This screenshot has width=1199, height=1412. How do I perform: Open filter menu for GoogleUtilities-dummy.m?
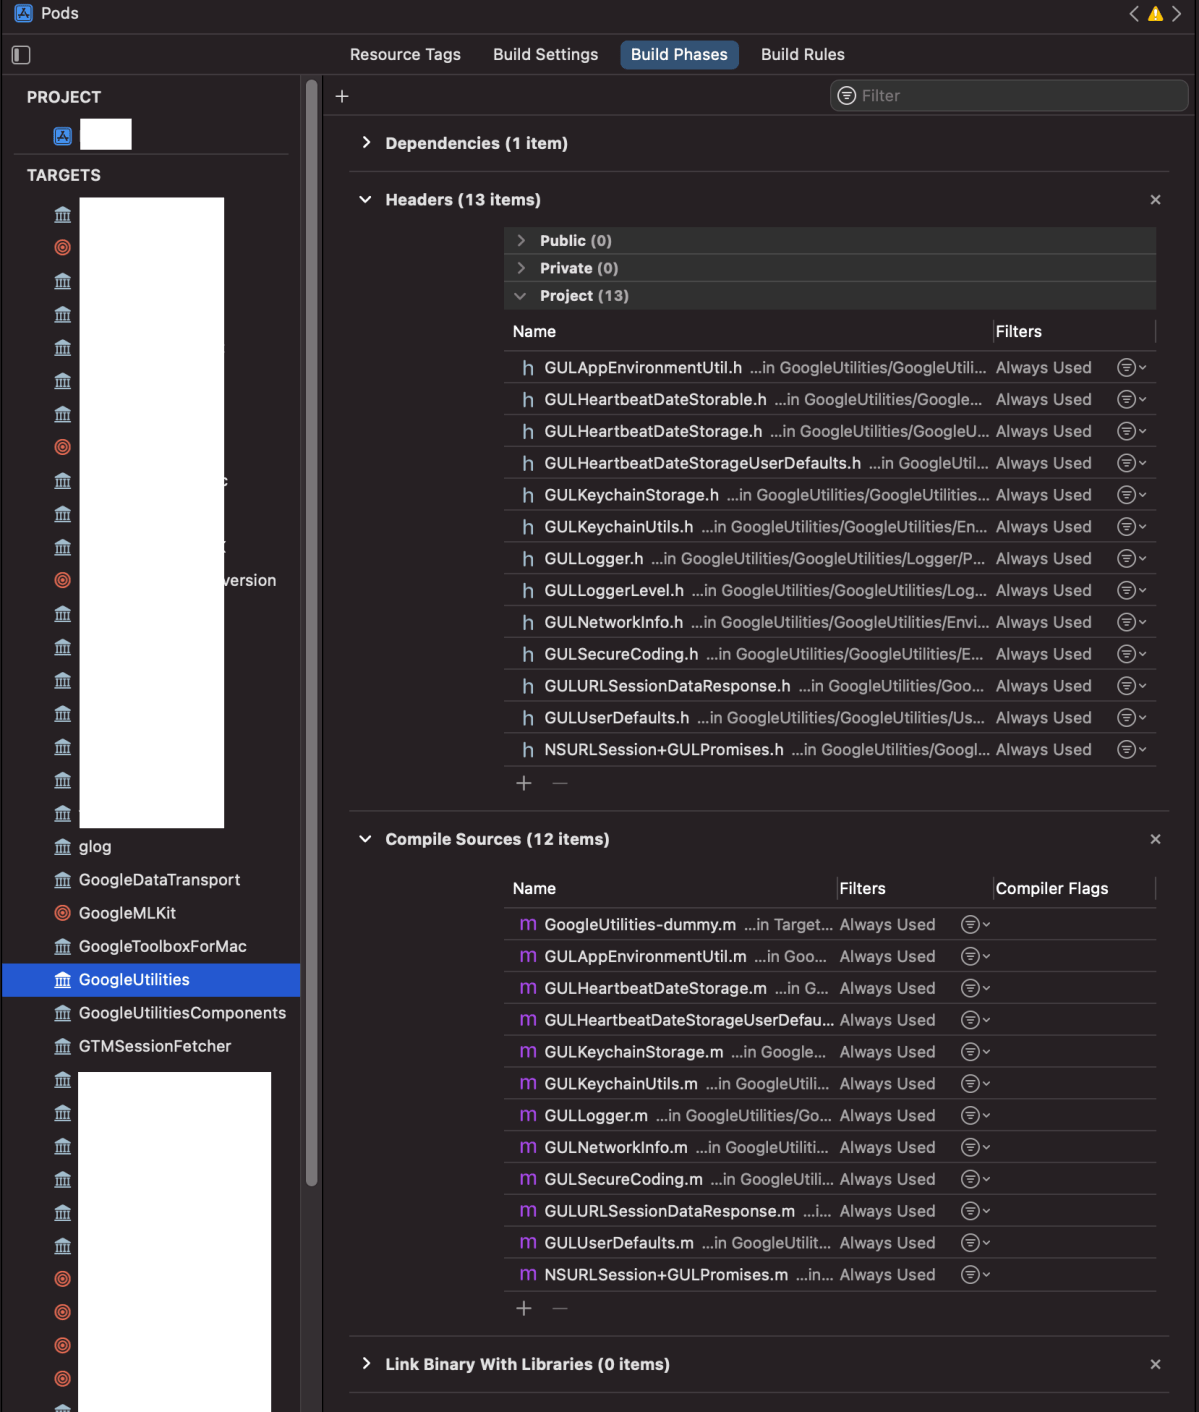coord(975,925)
